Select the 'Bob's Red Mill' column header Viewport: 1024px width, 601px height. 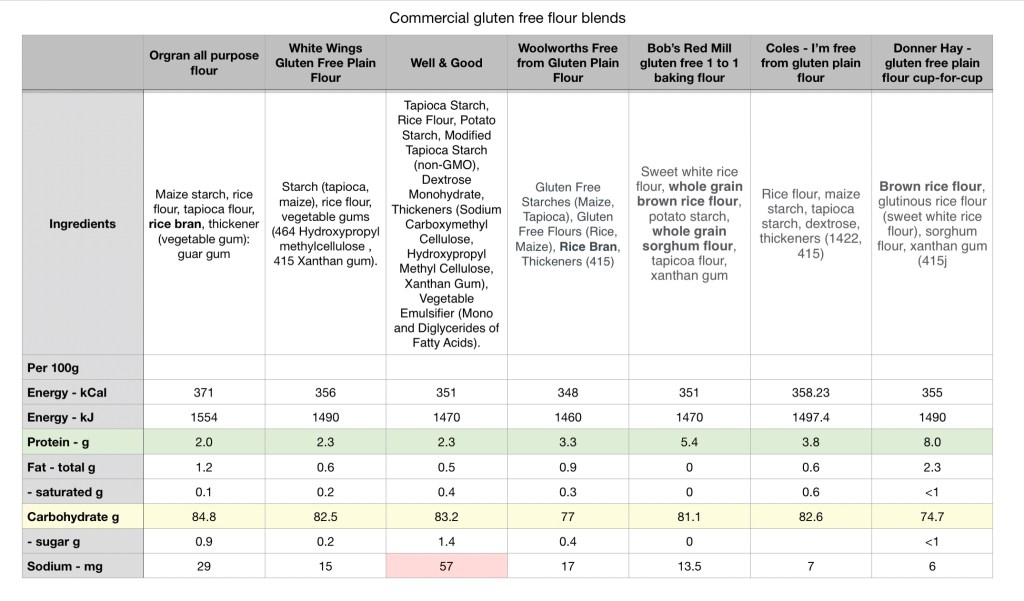coord(689,63)
